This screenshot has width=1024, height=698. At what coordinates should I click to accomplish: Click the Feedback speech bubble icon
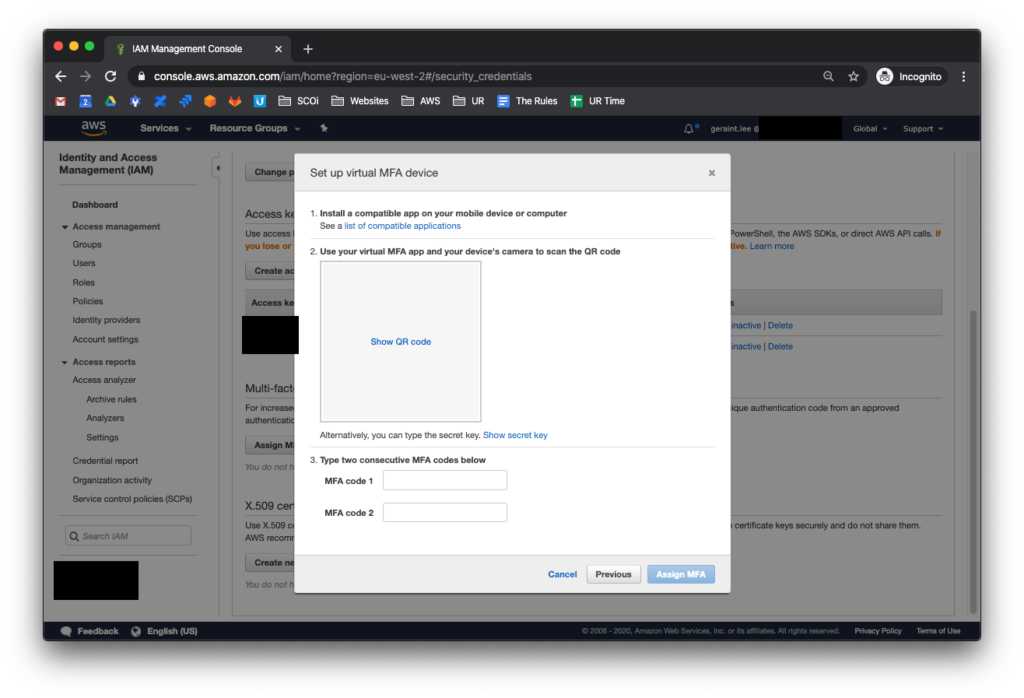click(66, 631)
